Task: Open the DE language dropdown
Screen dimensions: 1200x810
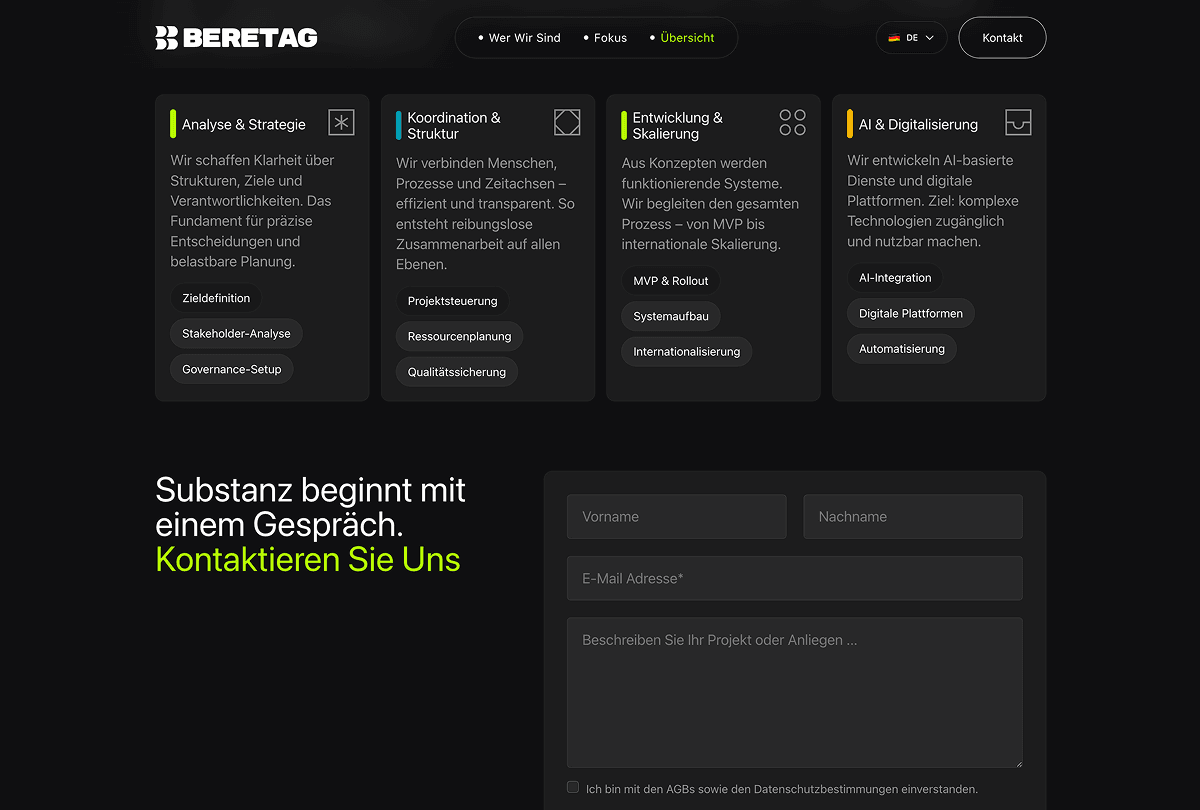Action: [x=911, y=38]
